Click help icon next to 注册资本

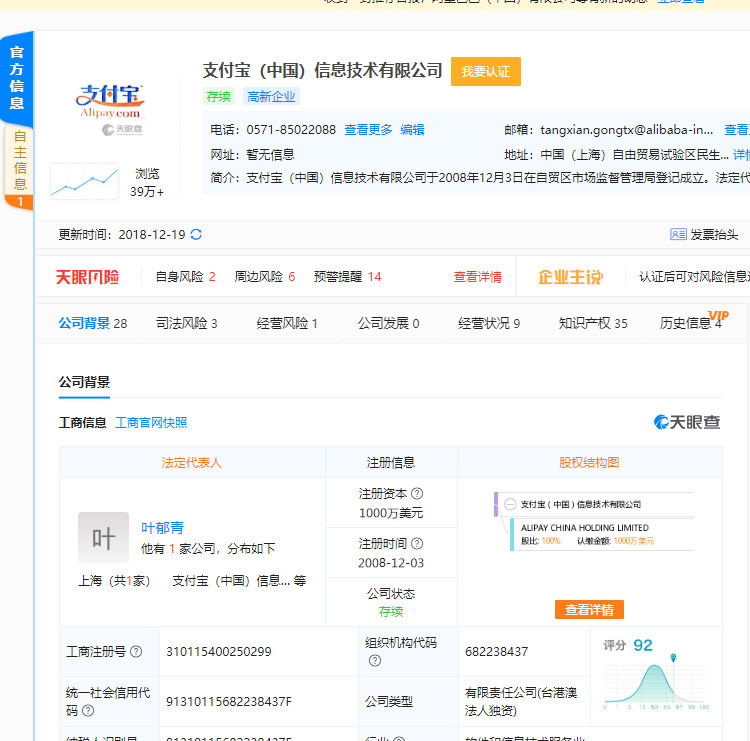tap(417, 493)
